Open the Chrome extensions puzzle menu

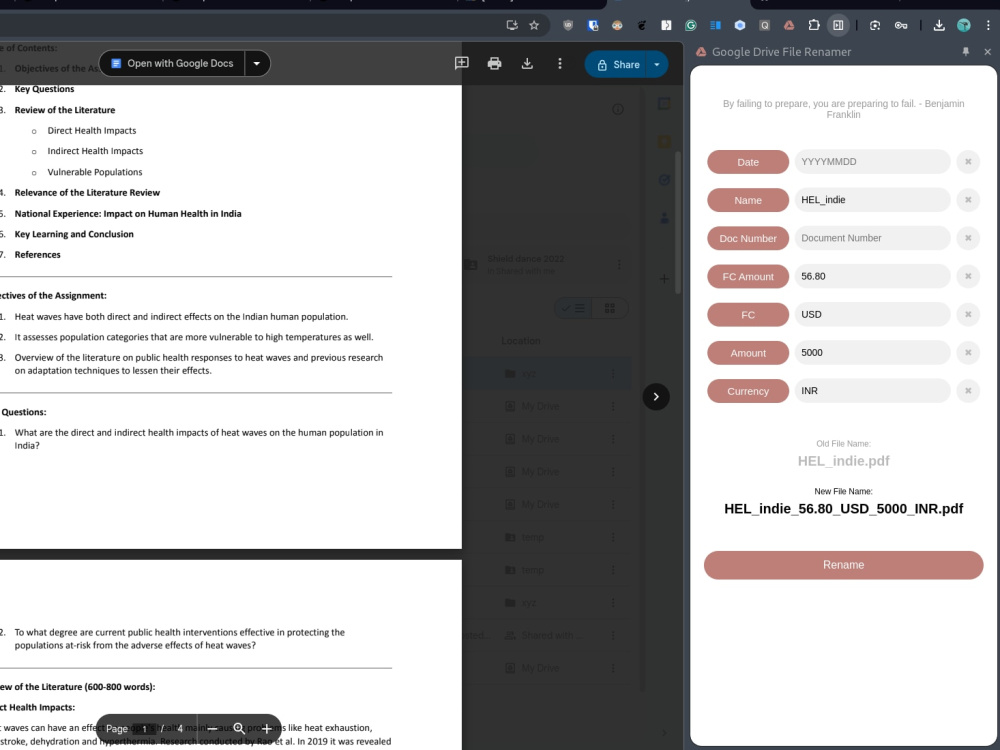(814, 26)
